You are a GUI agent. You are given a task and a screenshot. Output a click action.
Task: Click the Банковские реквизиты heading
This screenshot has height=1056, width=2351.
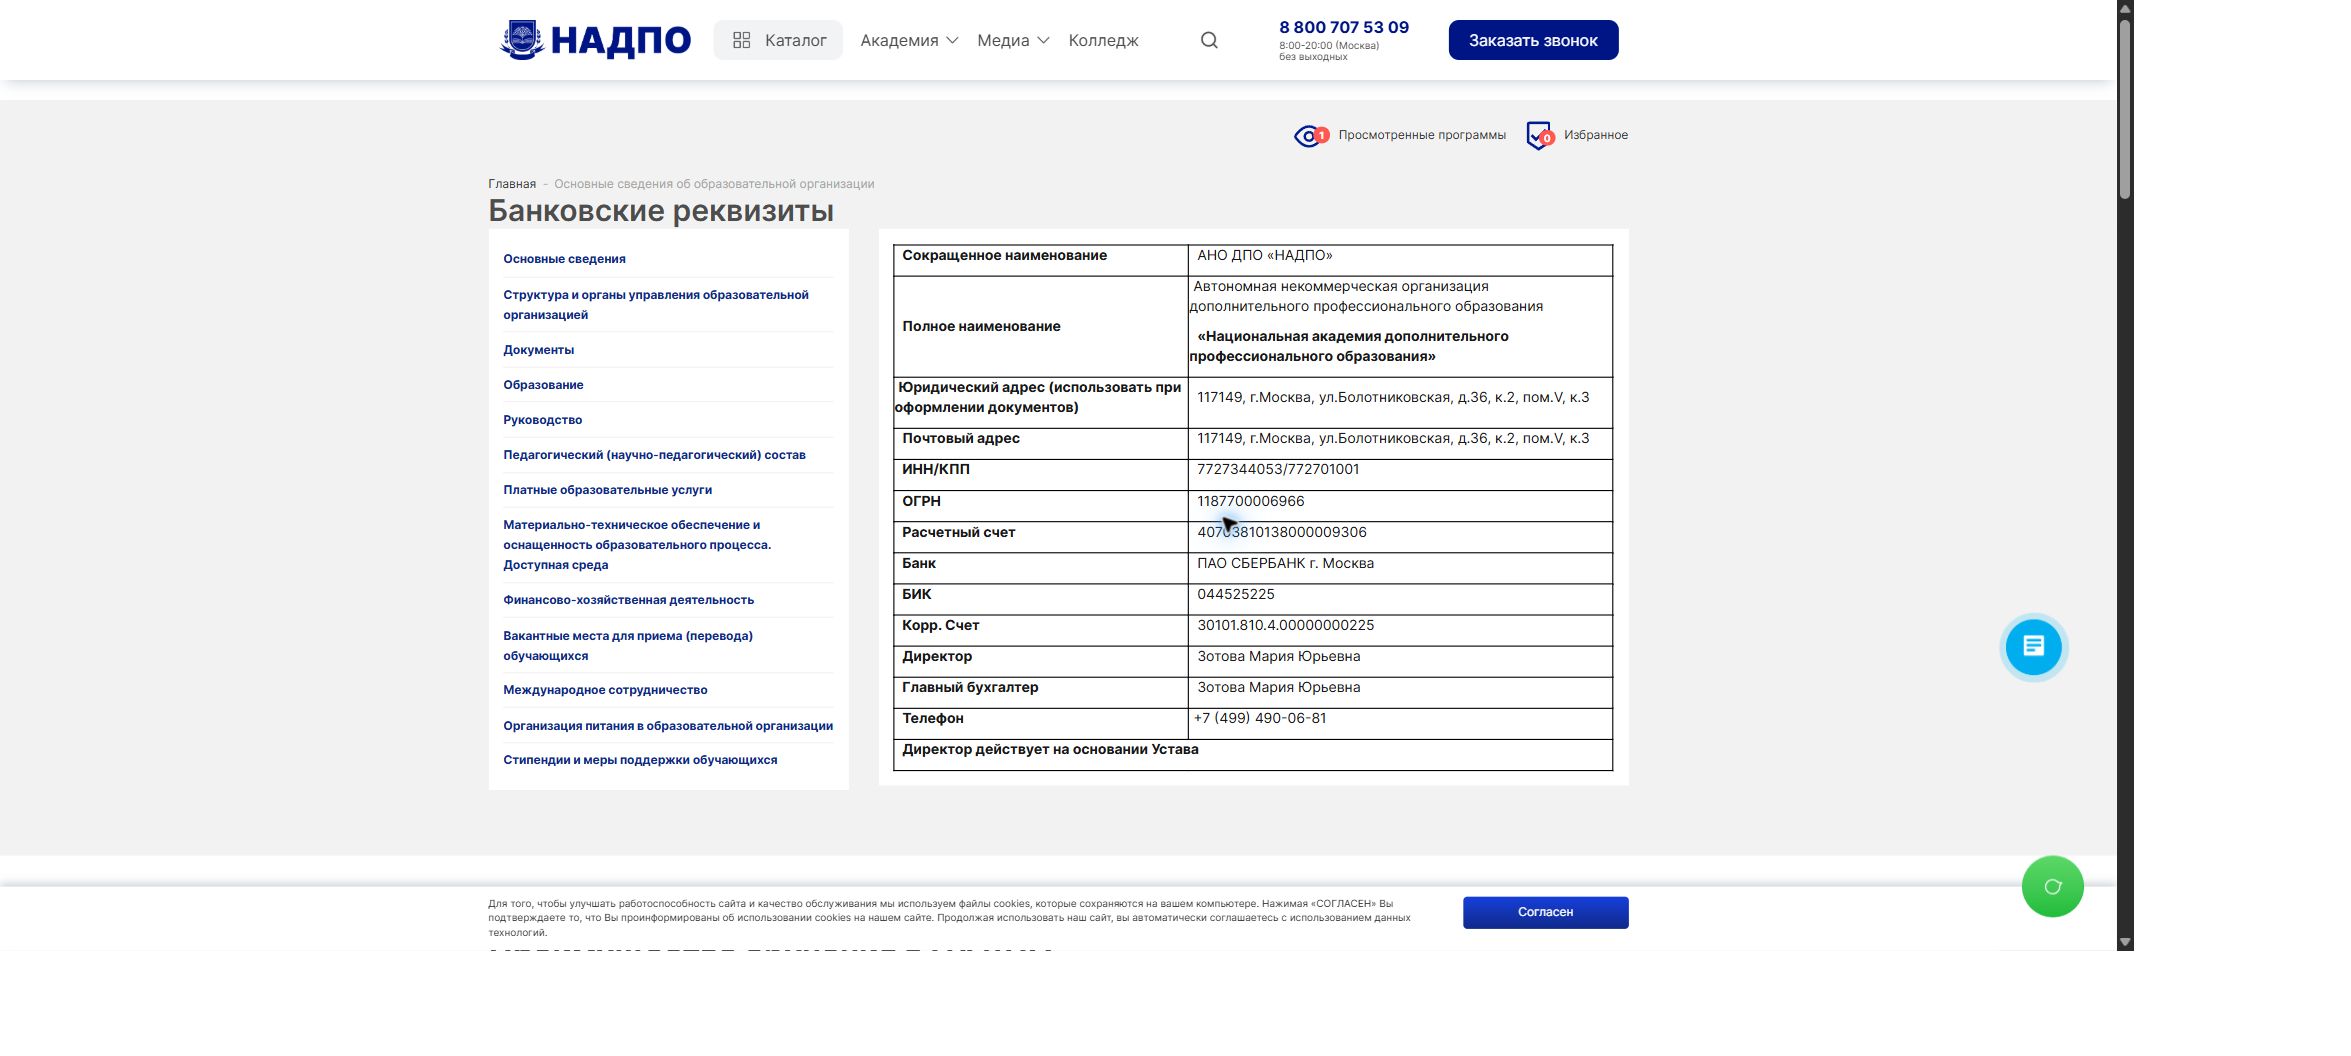(x=661, y=211)
